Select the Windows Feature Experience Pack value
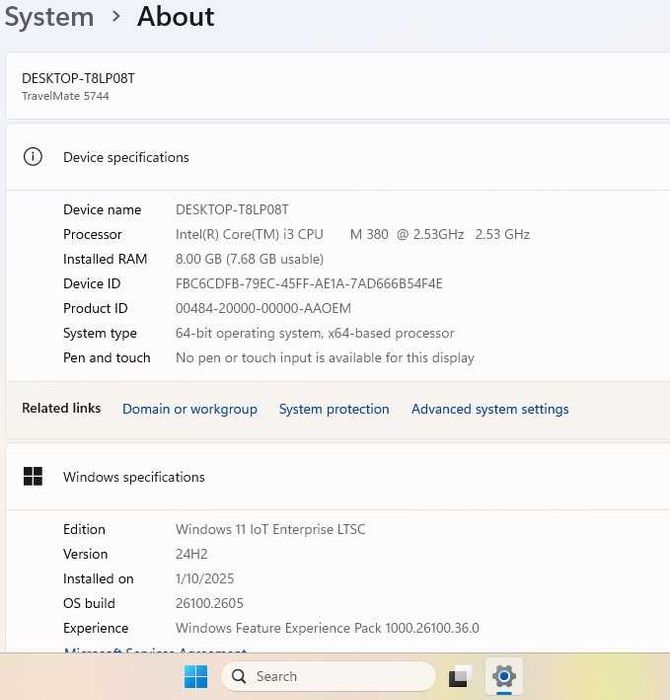This screenshot has height=700, width=670. point(327,628)
